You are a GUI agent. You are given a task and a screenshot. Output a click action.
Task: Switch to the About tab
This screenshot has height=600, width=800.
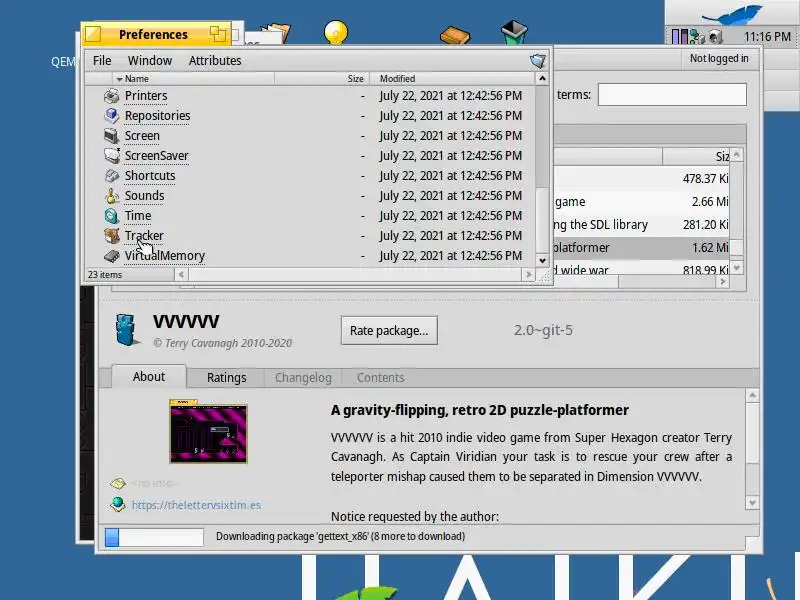point(148,377)
